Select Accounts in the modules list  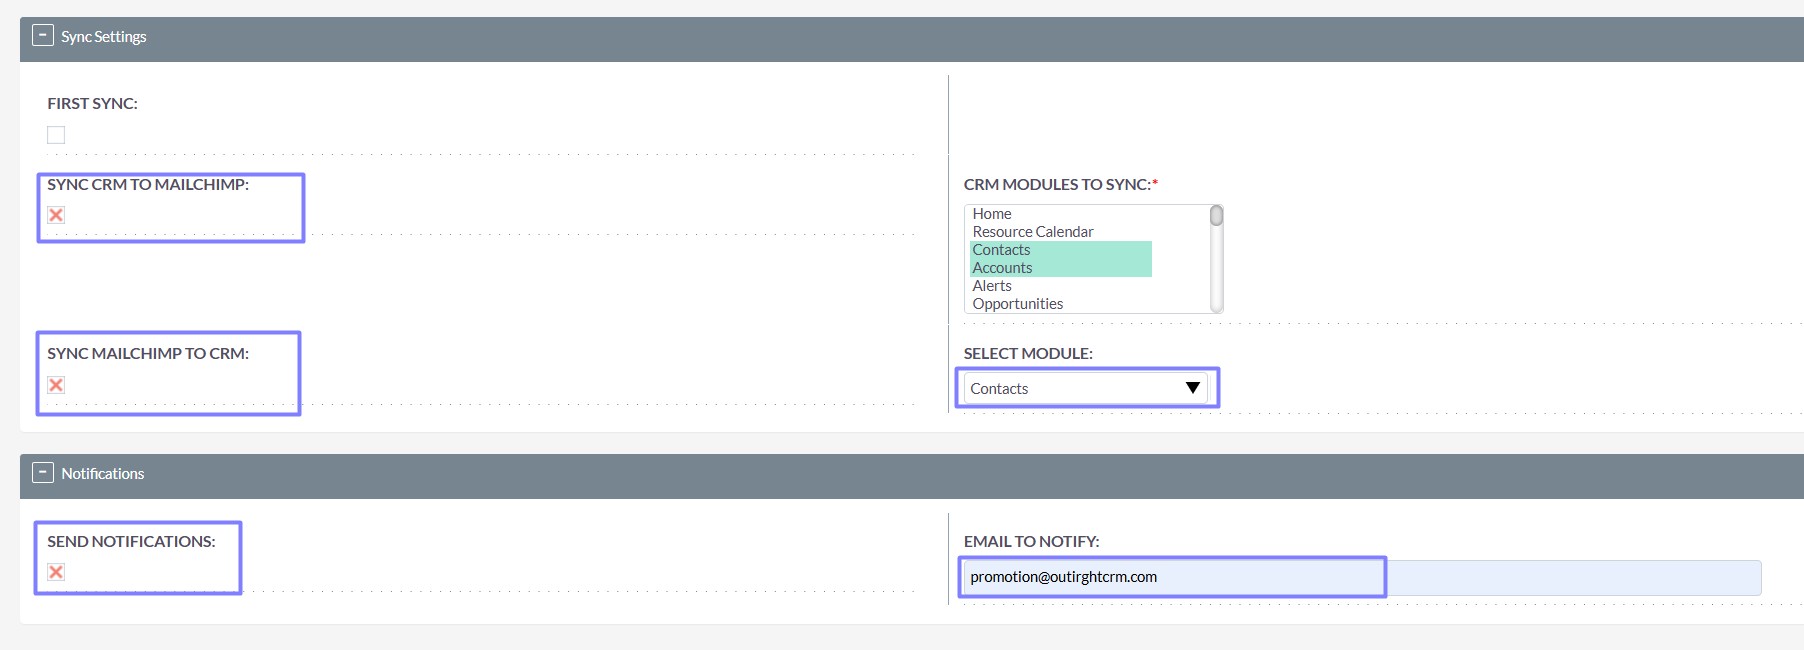(1002, 268)
